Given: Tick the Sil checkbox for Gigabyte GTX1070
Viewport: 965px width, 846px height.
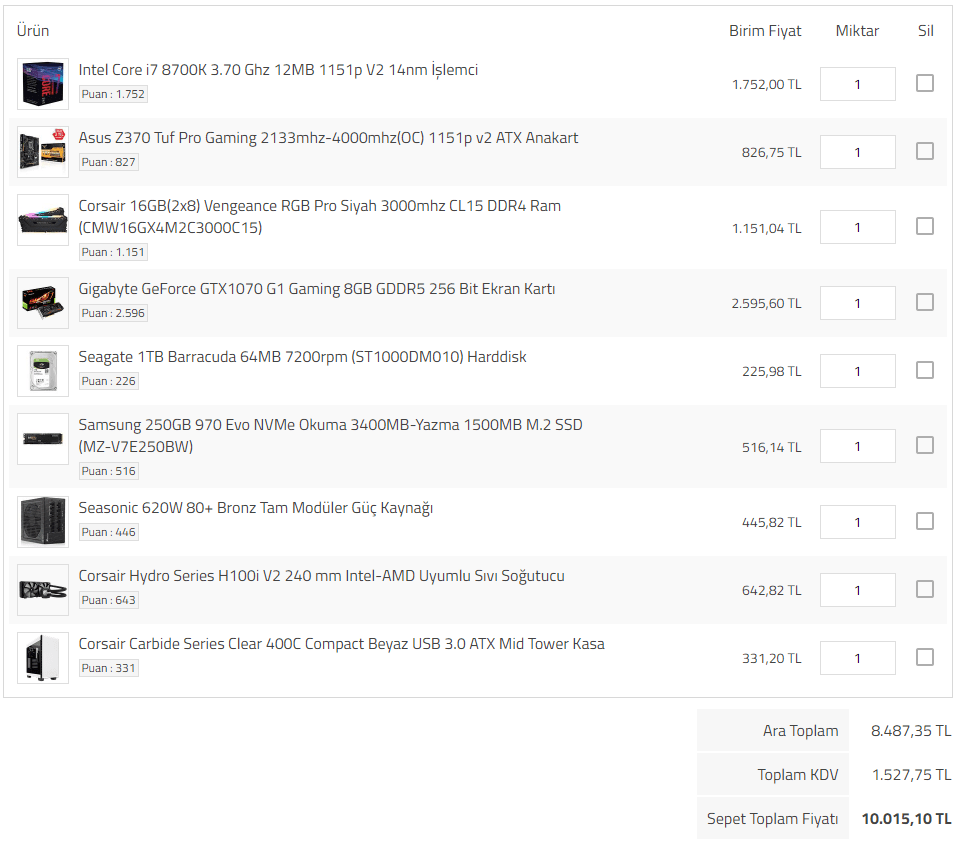Looking at the screenshot, I should tap(925, 302).
